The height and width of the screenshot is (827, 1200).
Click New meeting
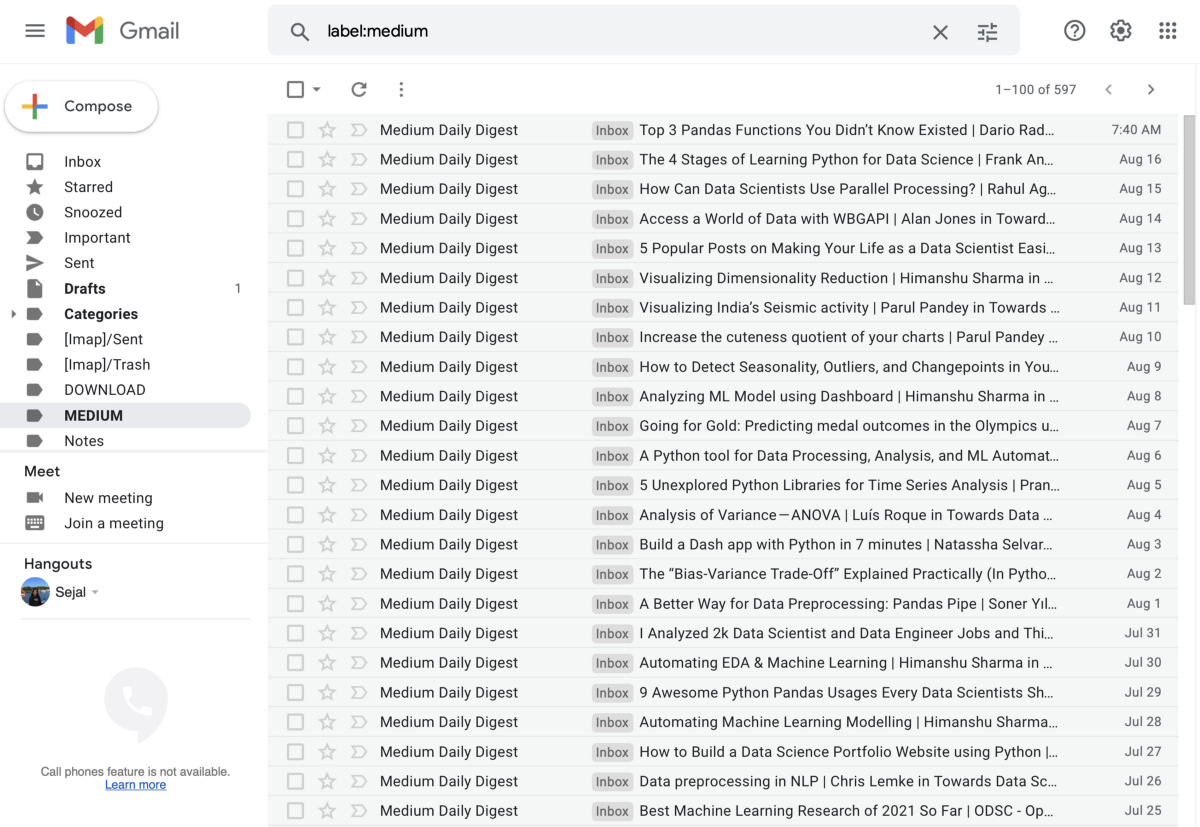(108, 498)
